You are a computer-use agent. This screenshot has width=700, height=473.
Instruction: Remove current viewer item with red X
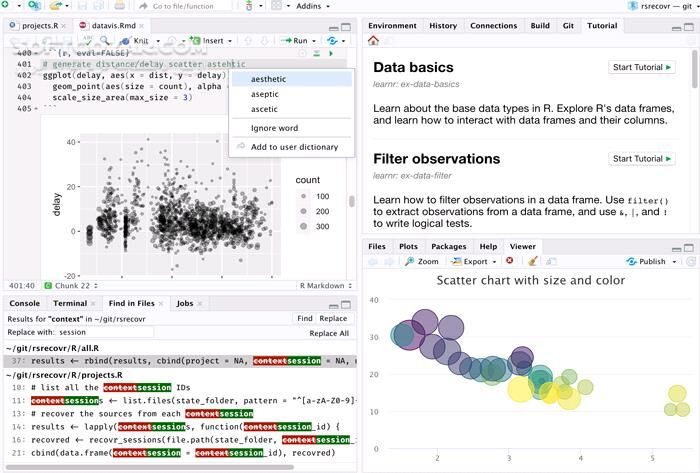point(510,262)
